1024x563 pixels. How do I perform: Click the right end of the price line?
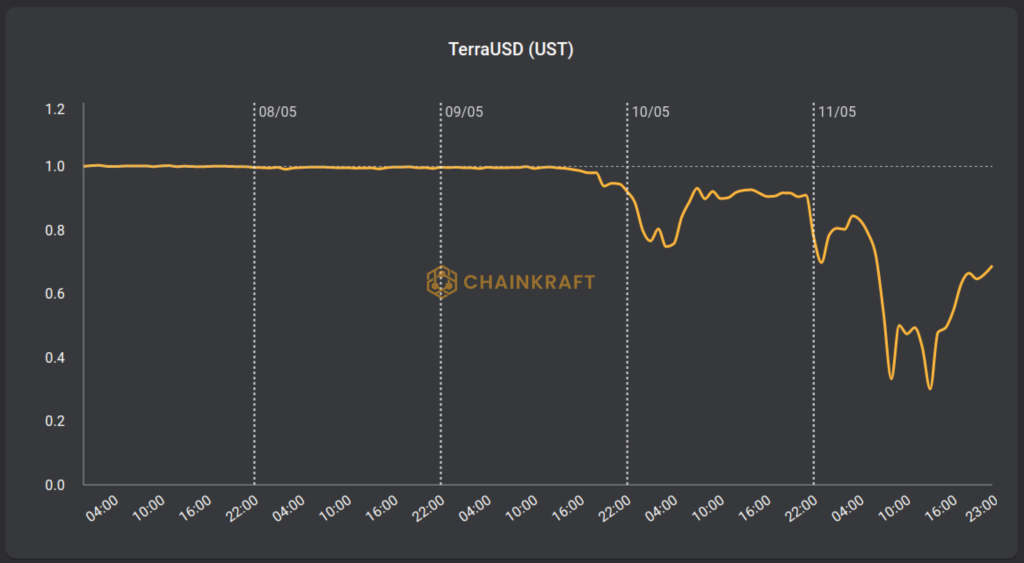[x=991, y=266]
